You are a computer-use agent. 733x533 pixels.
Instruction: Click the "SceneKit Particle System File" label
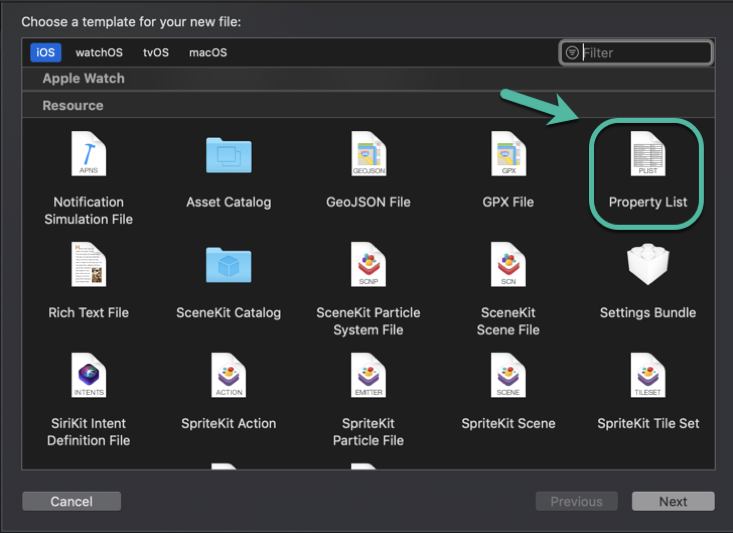coord(368,321)
